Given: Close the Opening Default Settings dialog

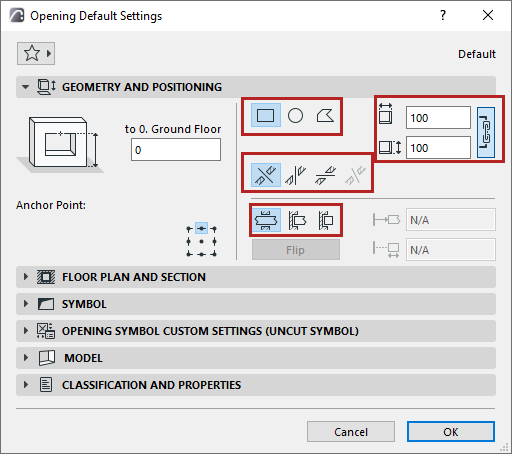Looking at the screenshot, I should coord(488,15).
